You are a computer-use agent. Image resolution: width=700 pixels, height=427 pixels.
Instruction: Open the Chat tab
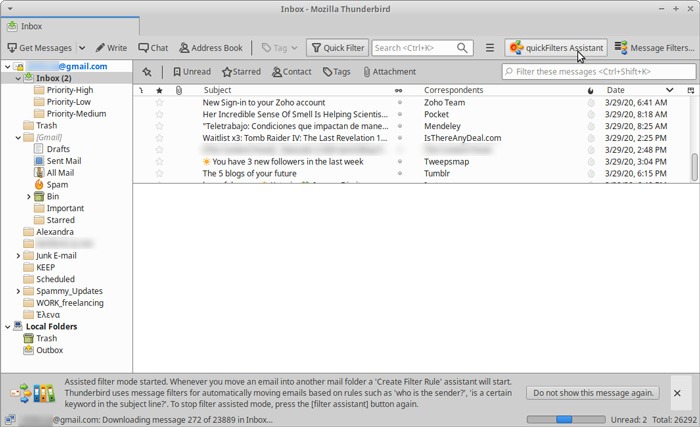point(153,48)
